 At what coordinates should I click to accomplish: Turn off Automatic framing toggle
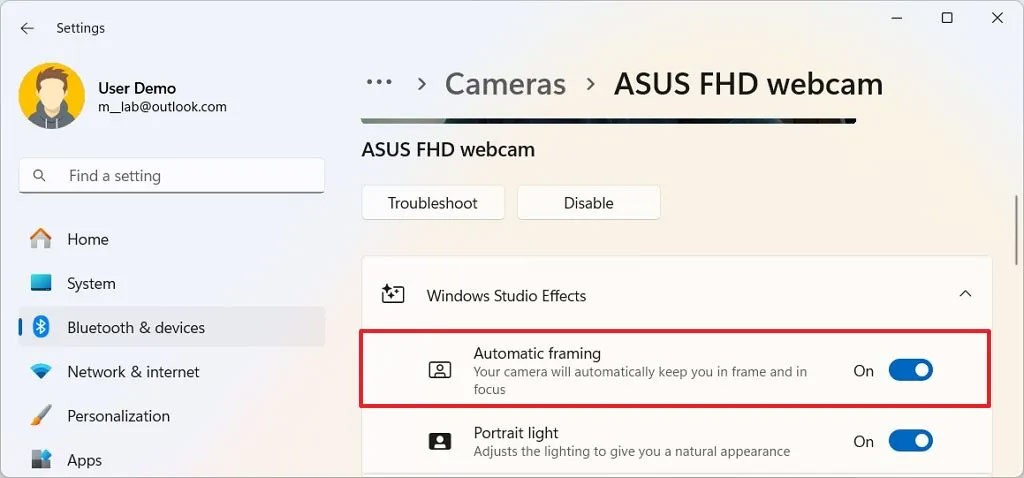pyautogui.click(x=910, y=371)
